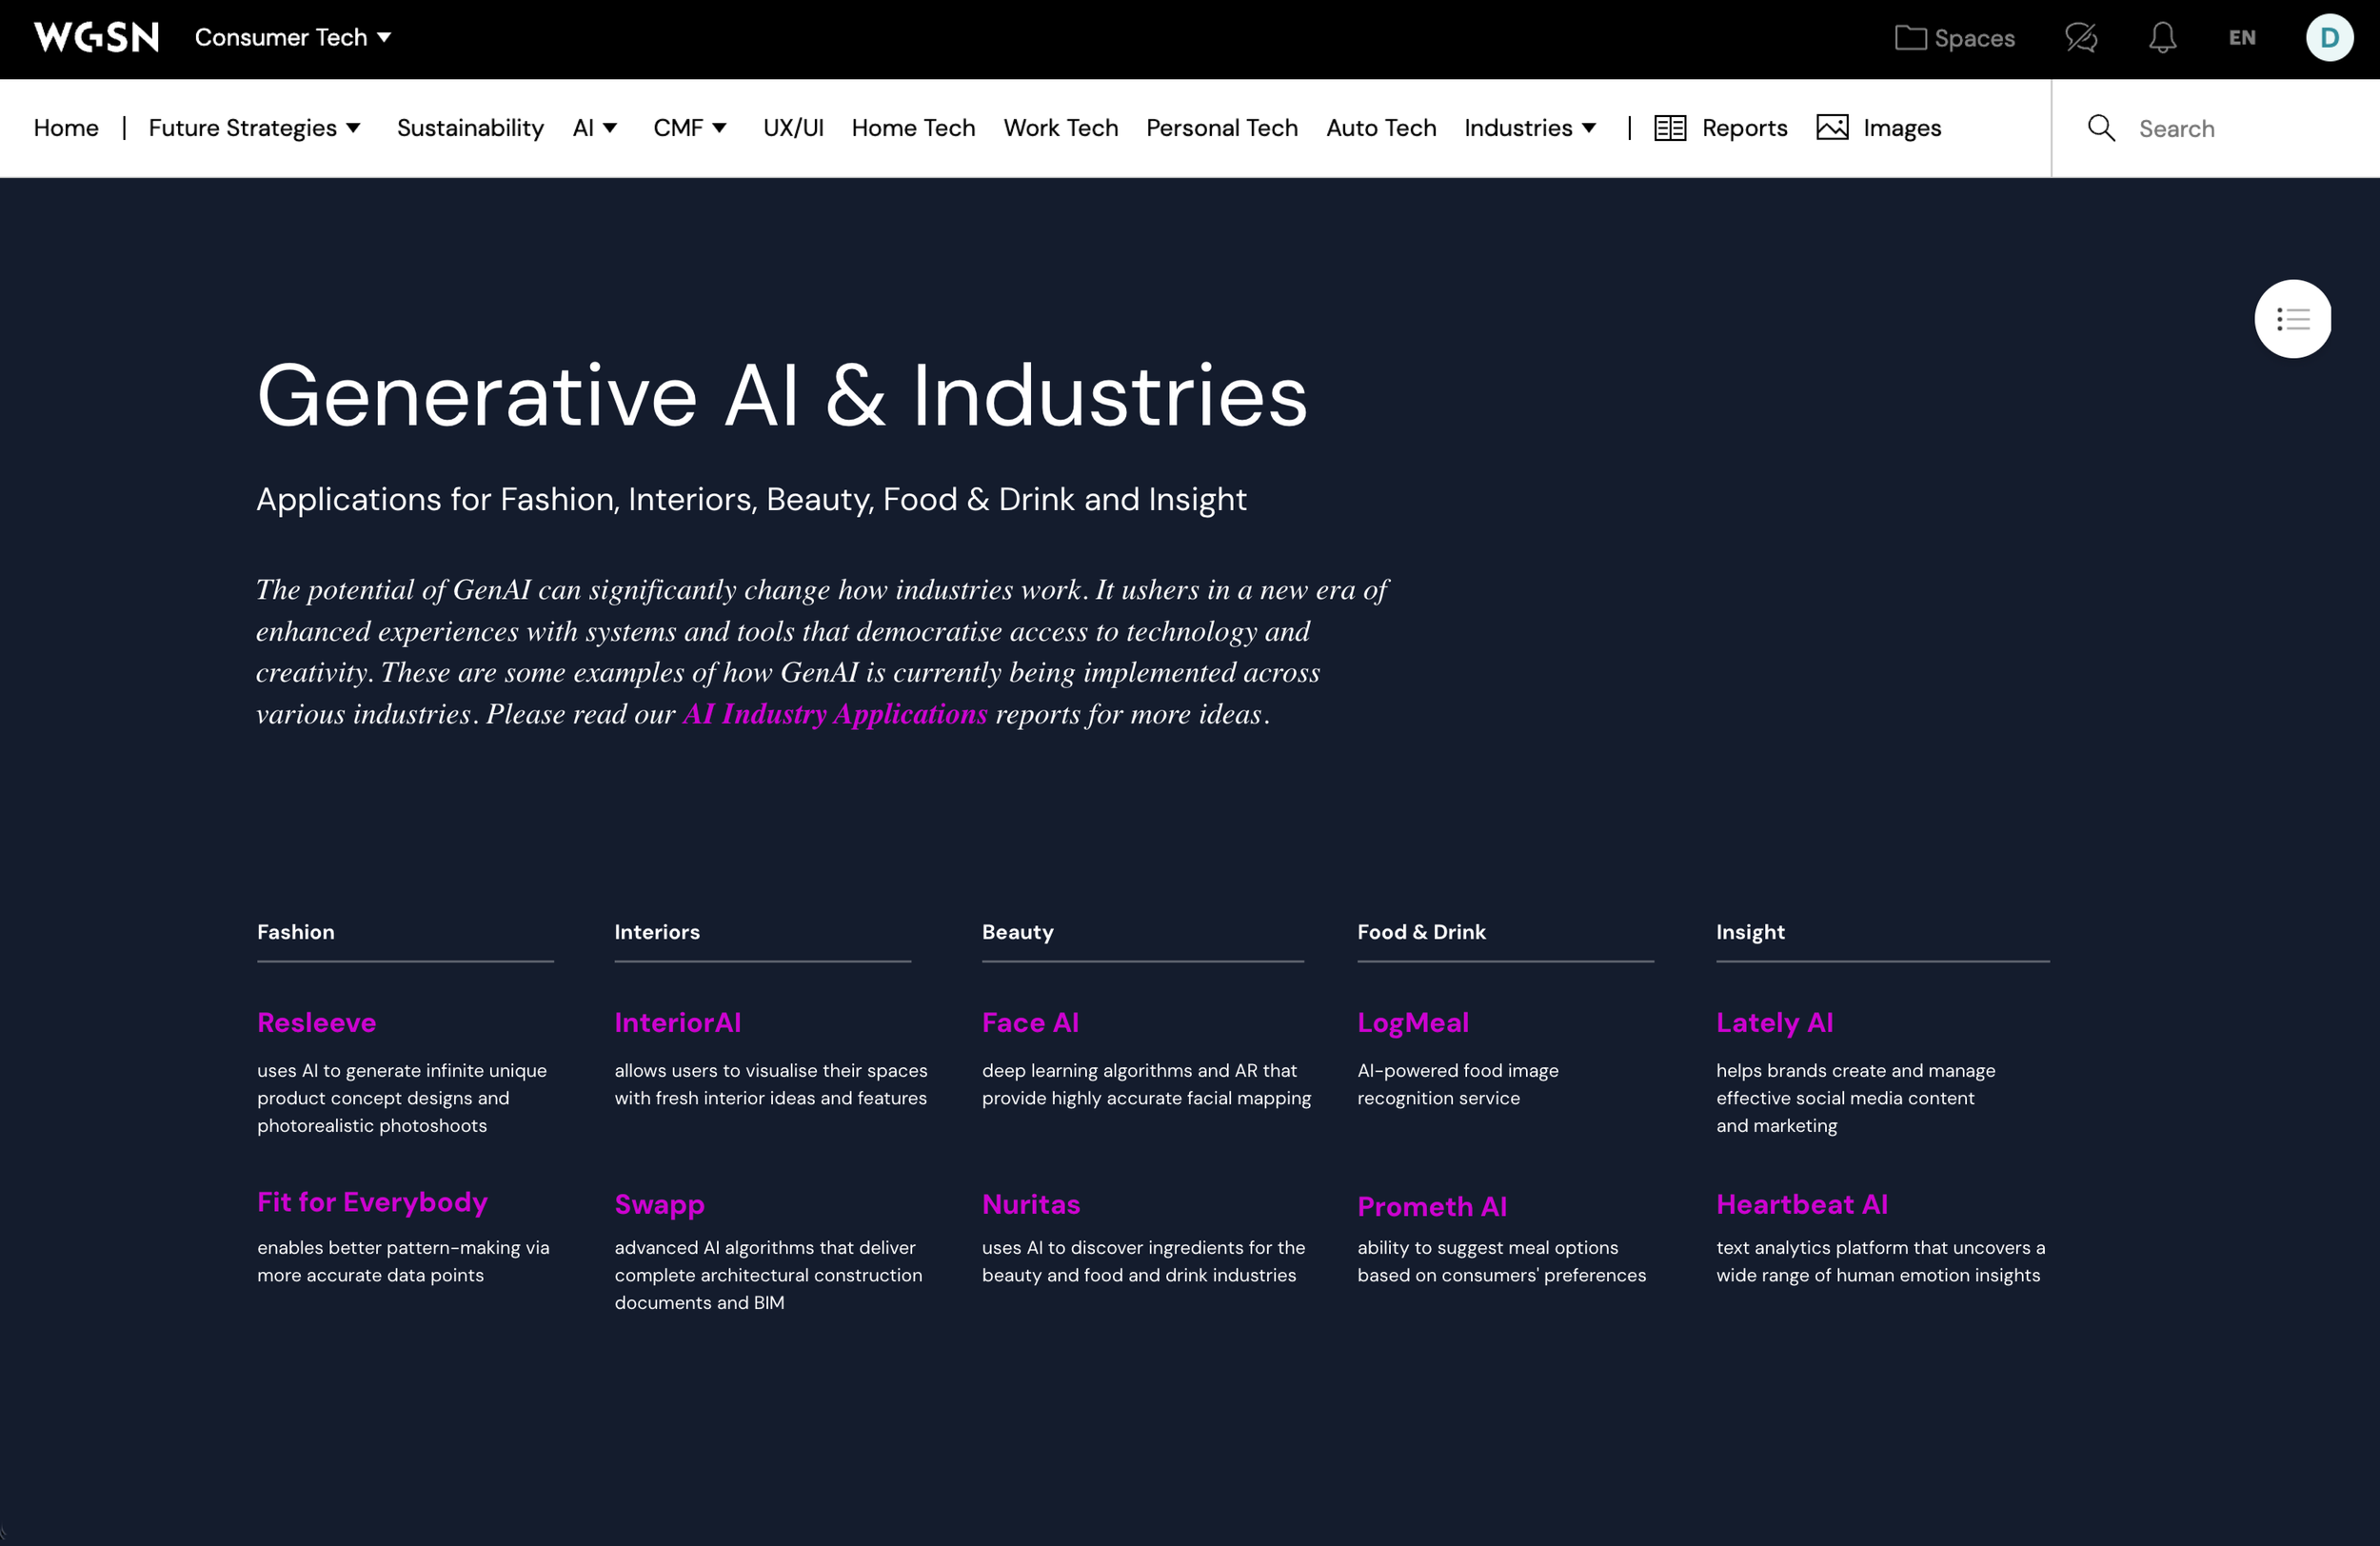Image resolution: width=2380 pixels, height=1546 pixels.
Task: Go to the Sustainability section
Action: 470,128
